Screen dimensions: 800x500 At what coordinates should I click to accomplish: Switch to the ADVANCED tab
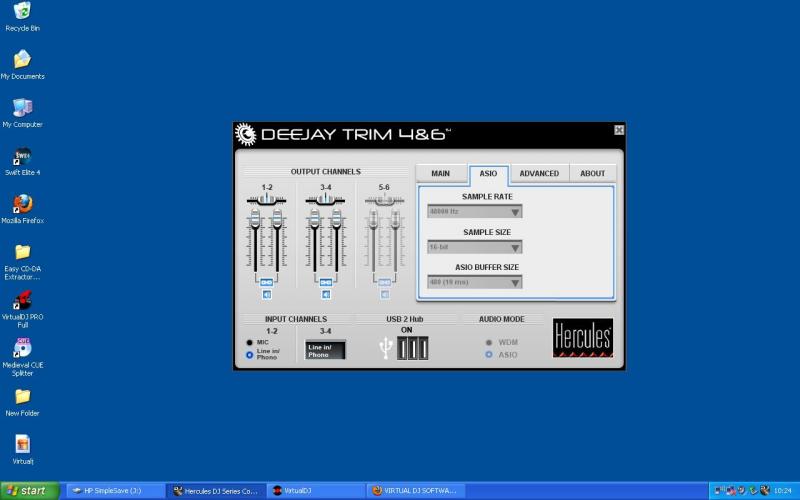coord(539,173)
